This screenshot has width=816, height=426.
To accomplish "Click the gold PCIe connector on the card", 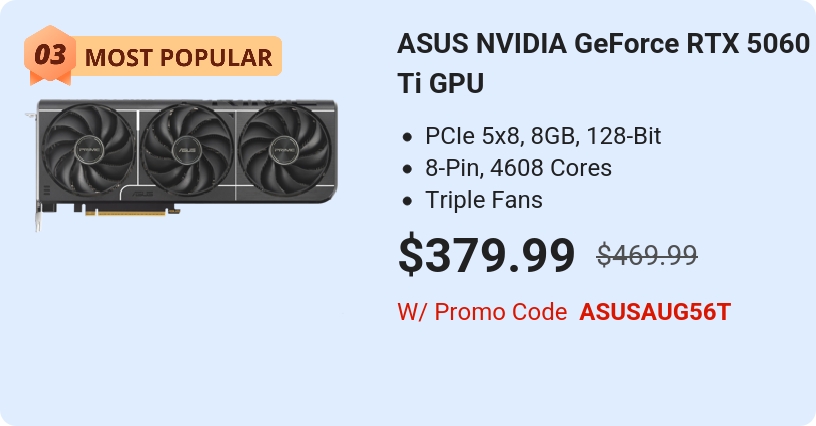I will coord(132,211).
